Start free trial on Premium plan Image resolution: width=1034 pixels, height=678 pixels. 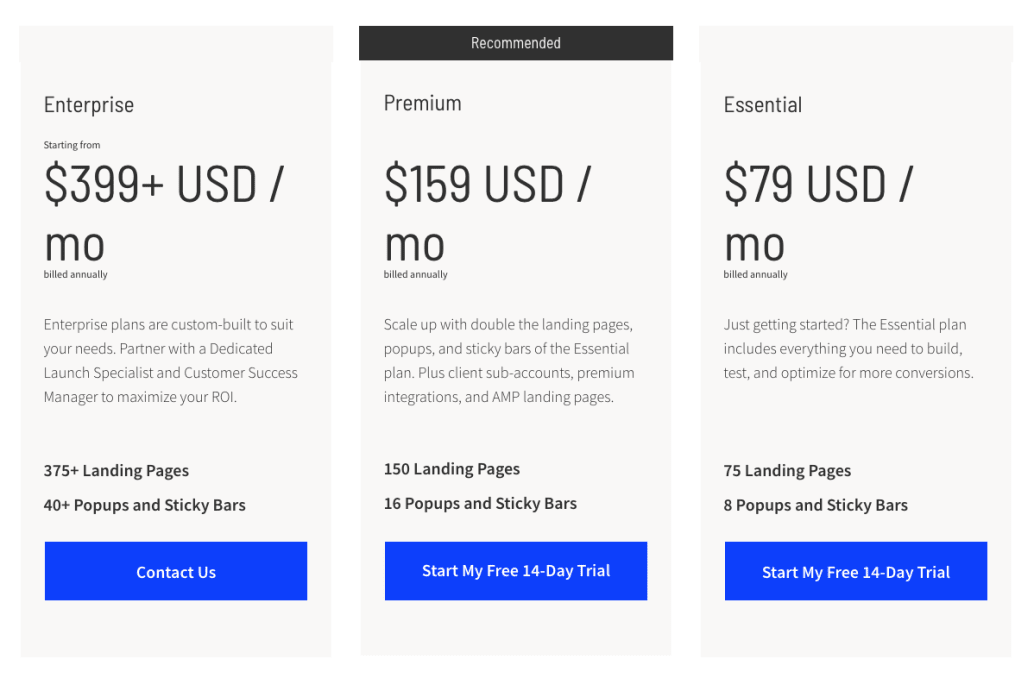pos(516,571)
